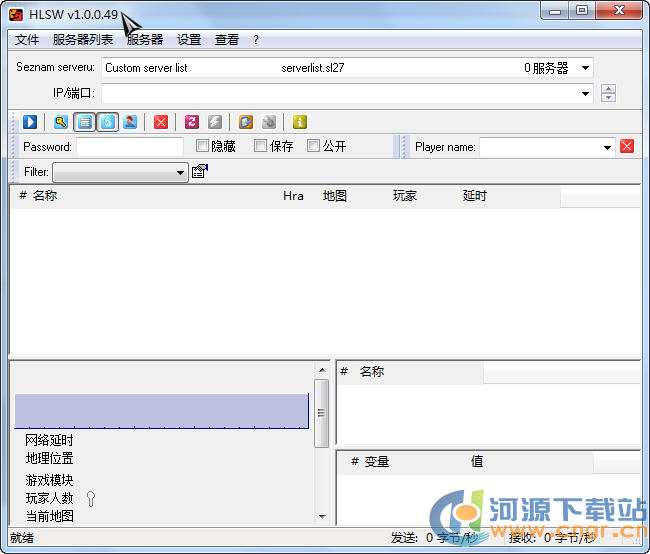Open the 文件 menu
Image resolution: width=650 pixels, height=554 pixels.
point(27,40)
